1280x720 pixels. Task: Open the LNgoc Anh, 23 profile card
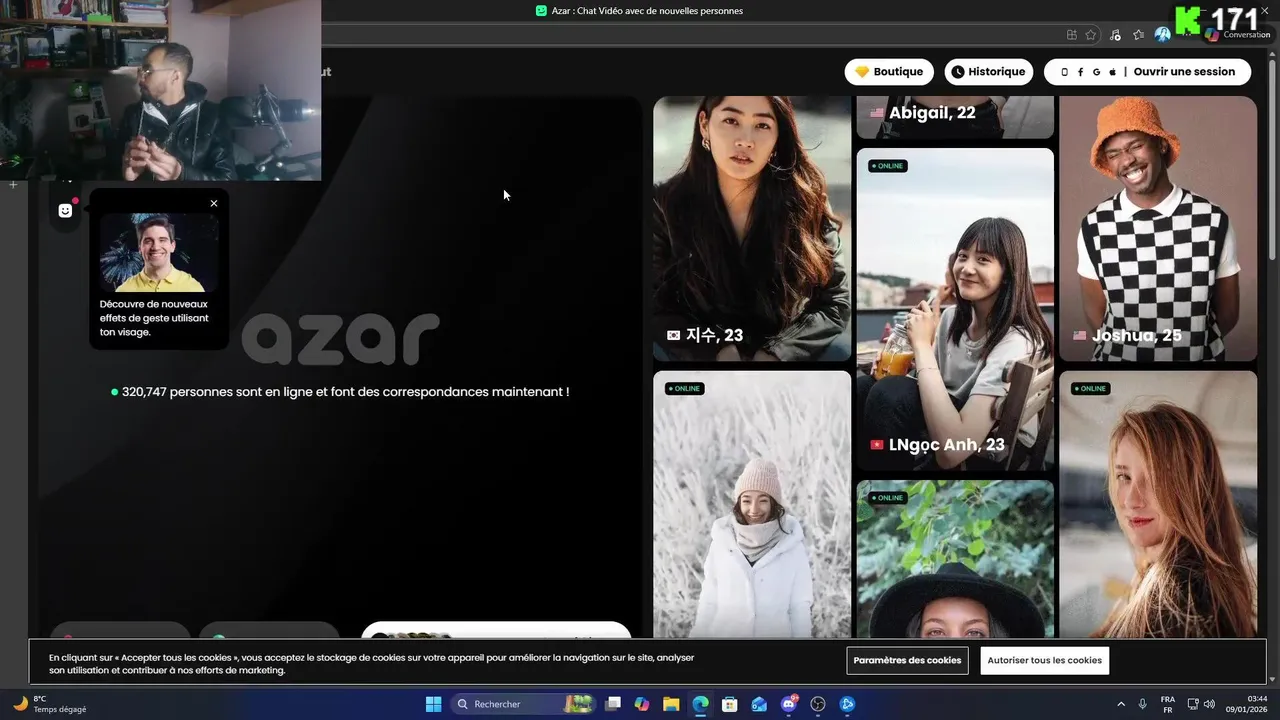pyautogui.click(x=955, y=309)
